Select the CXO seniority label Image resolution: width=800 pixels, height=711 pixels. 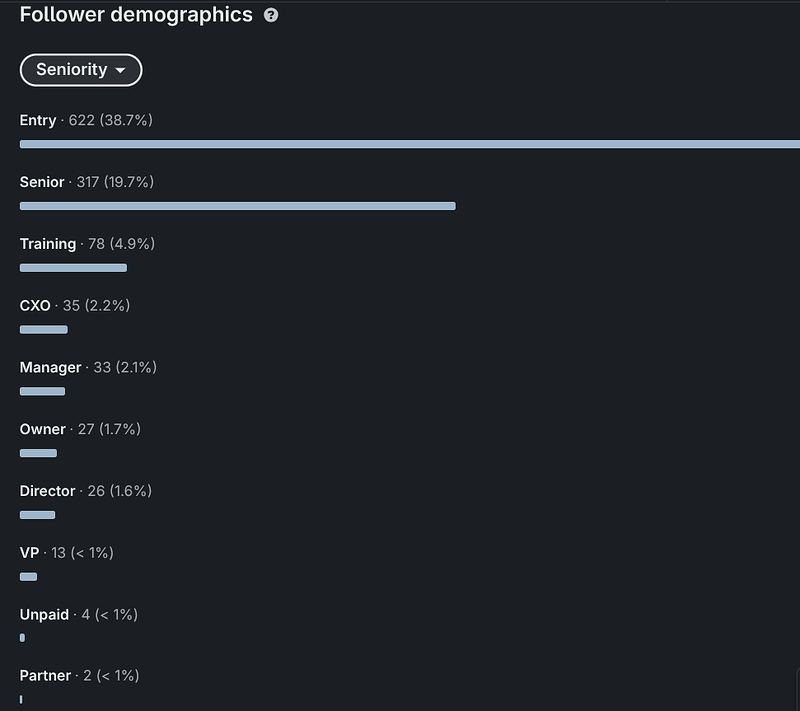tap(35, 305)
